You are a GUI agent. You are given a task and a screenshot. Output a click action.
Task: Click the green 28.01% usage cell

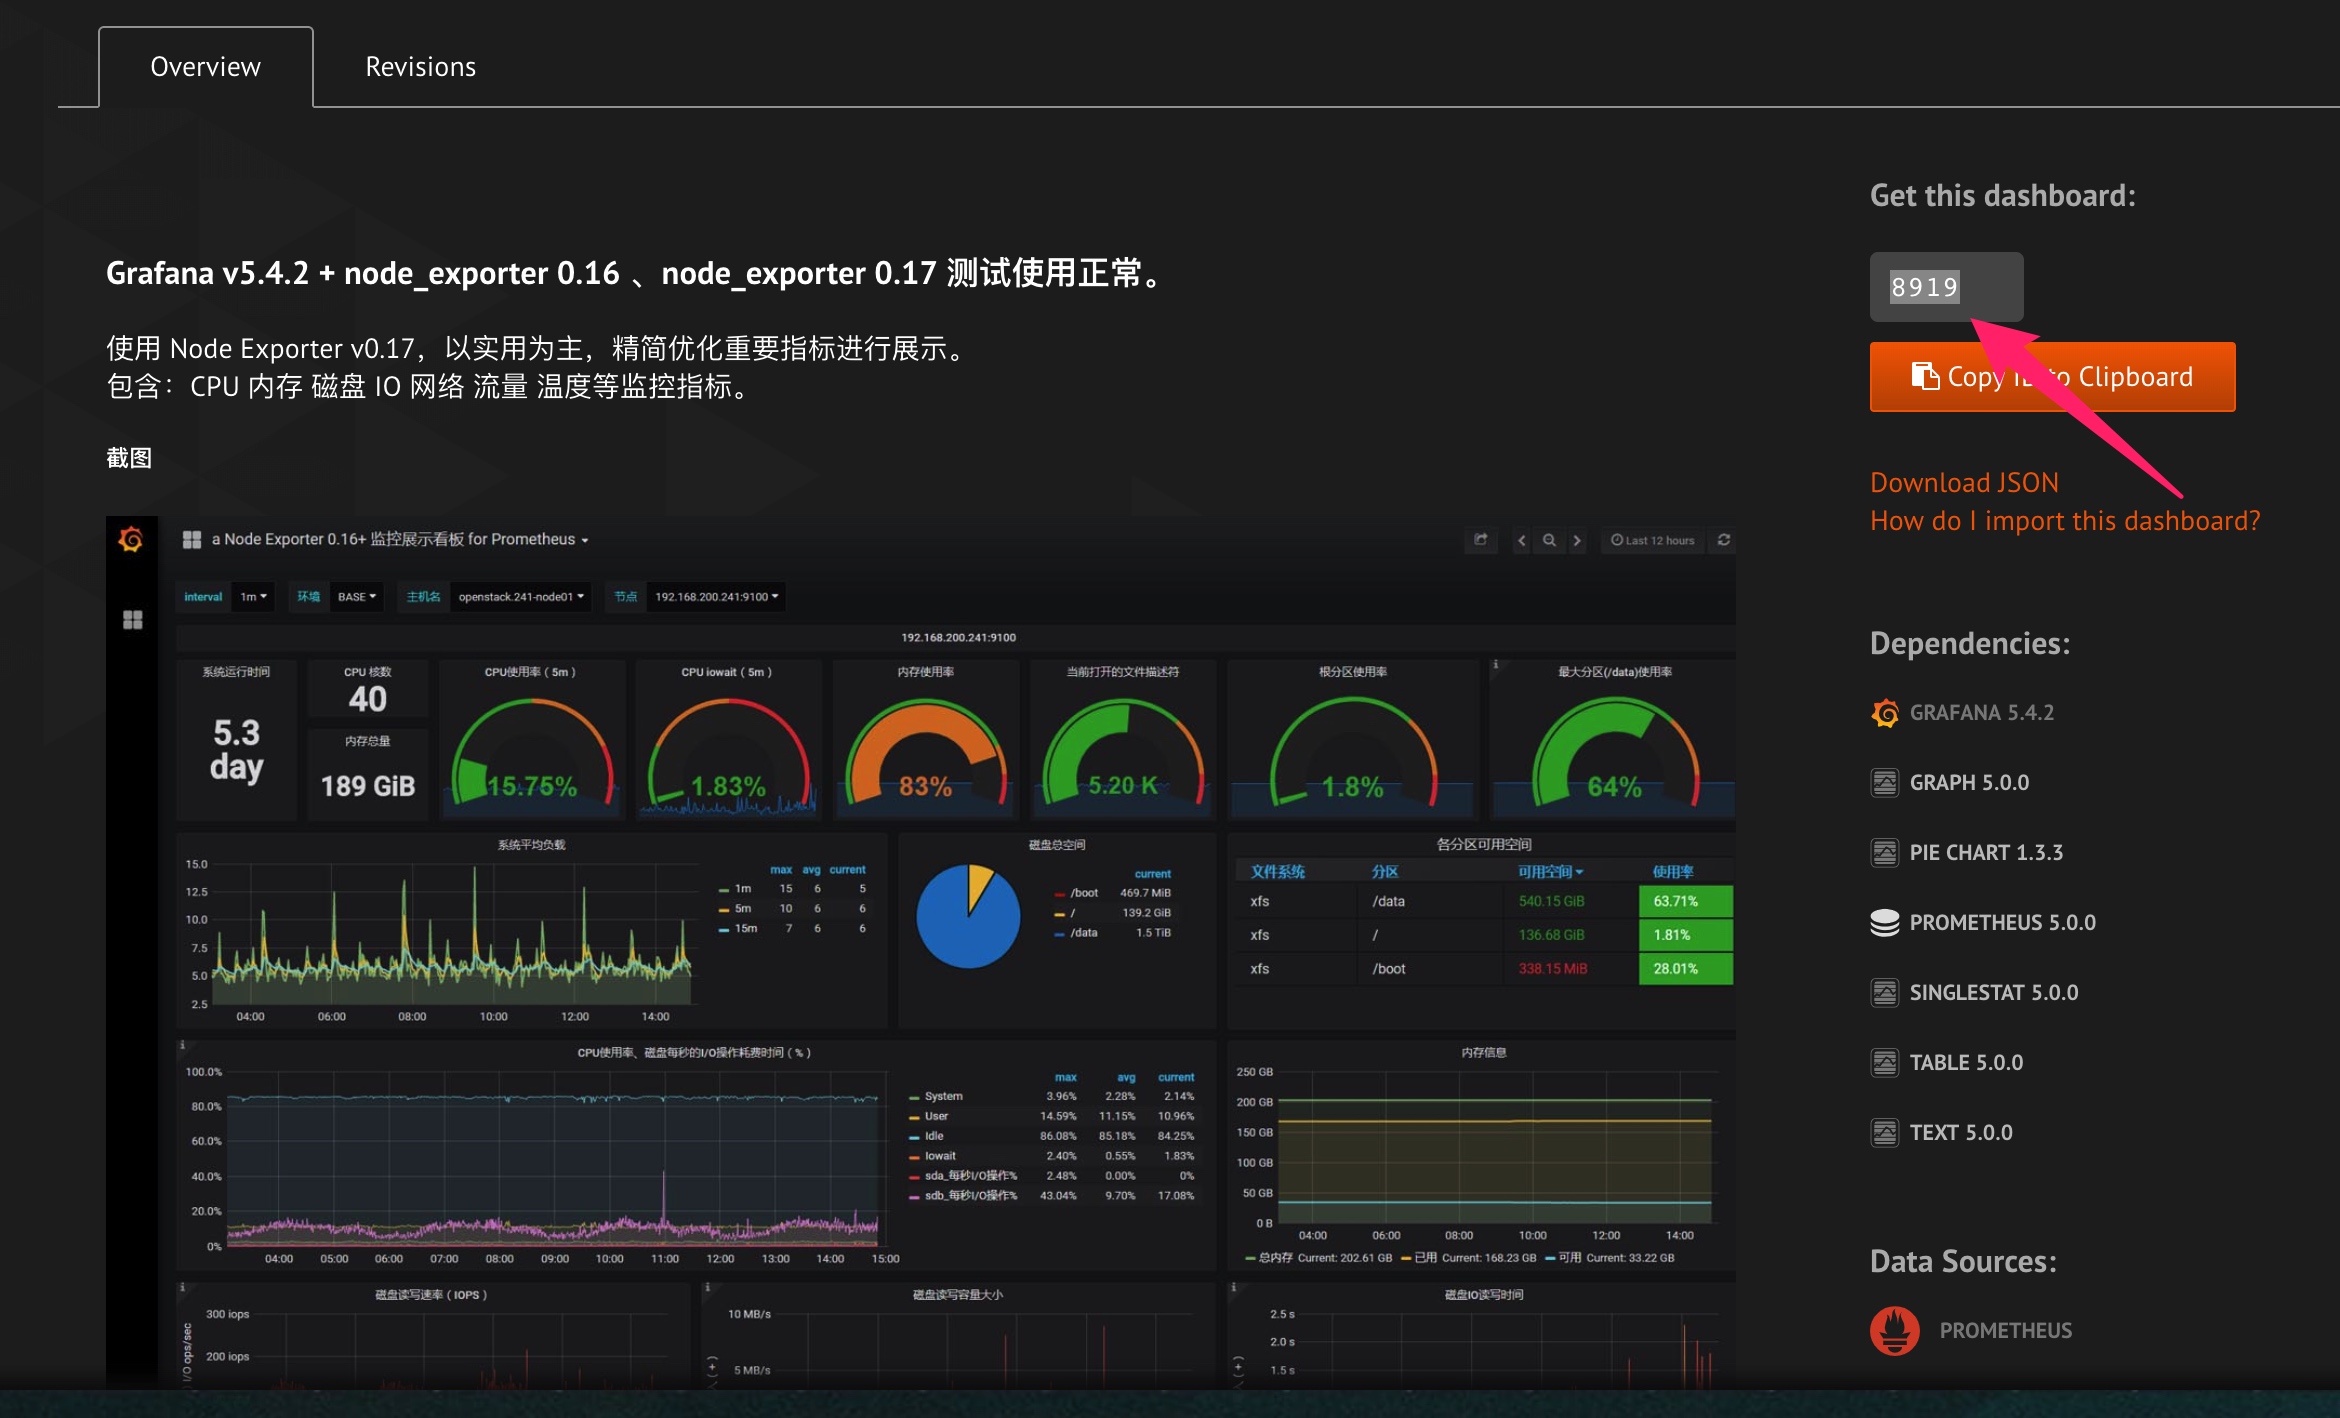[x=1686, y=969]
